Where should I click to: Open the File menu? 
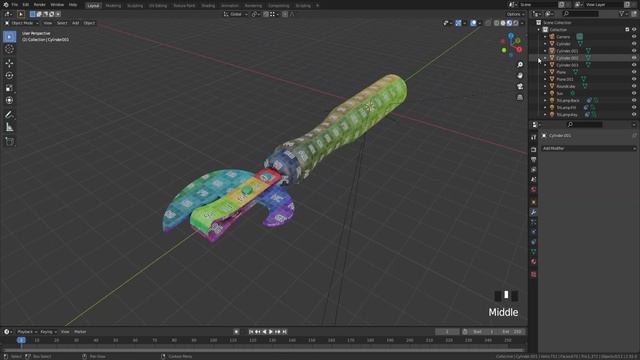(x=15, y=5)
